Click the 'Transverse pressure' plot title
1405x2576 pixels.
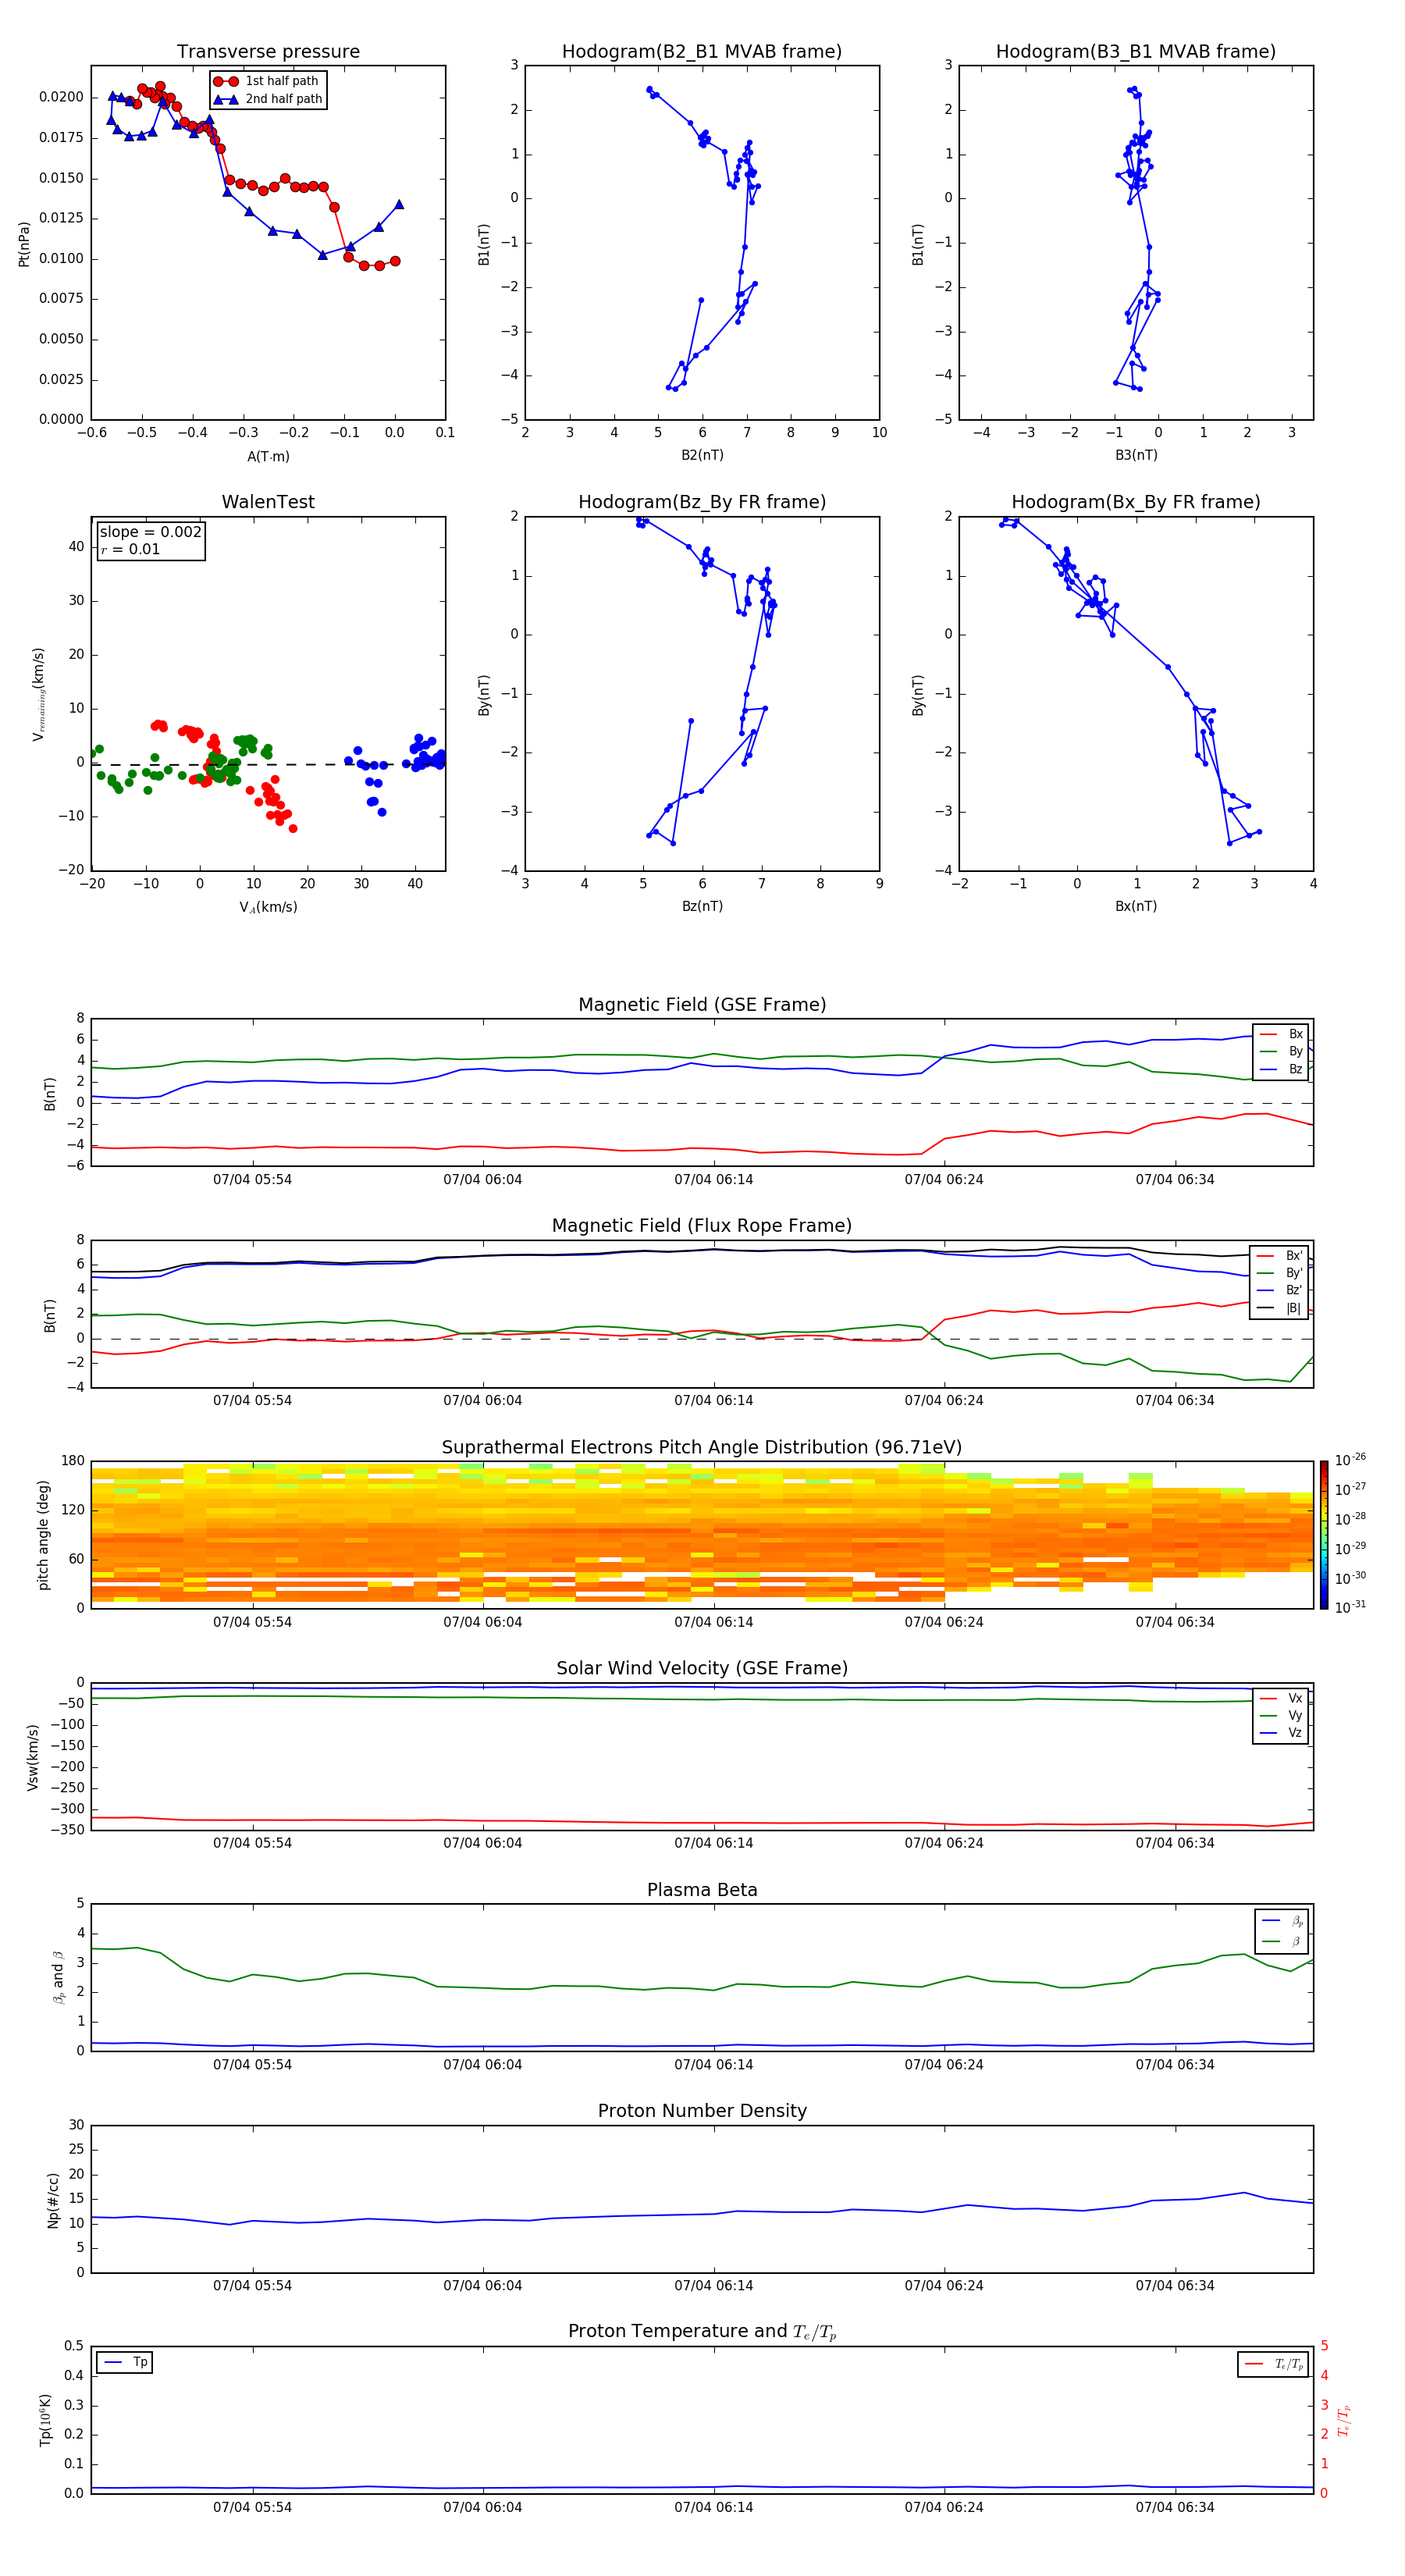click(268, 52)
